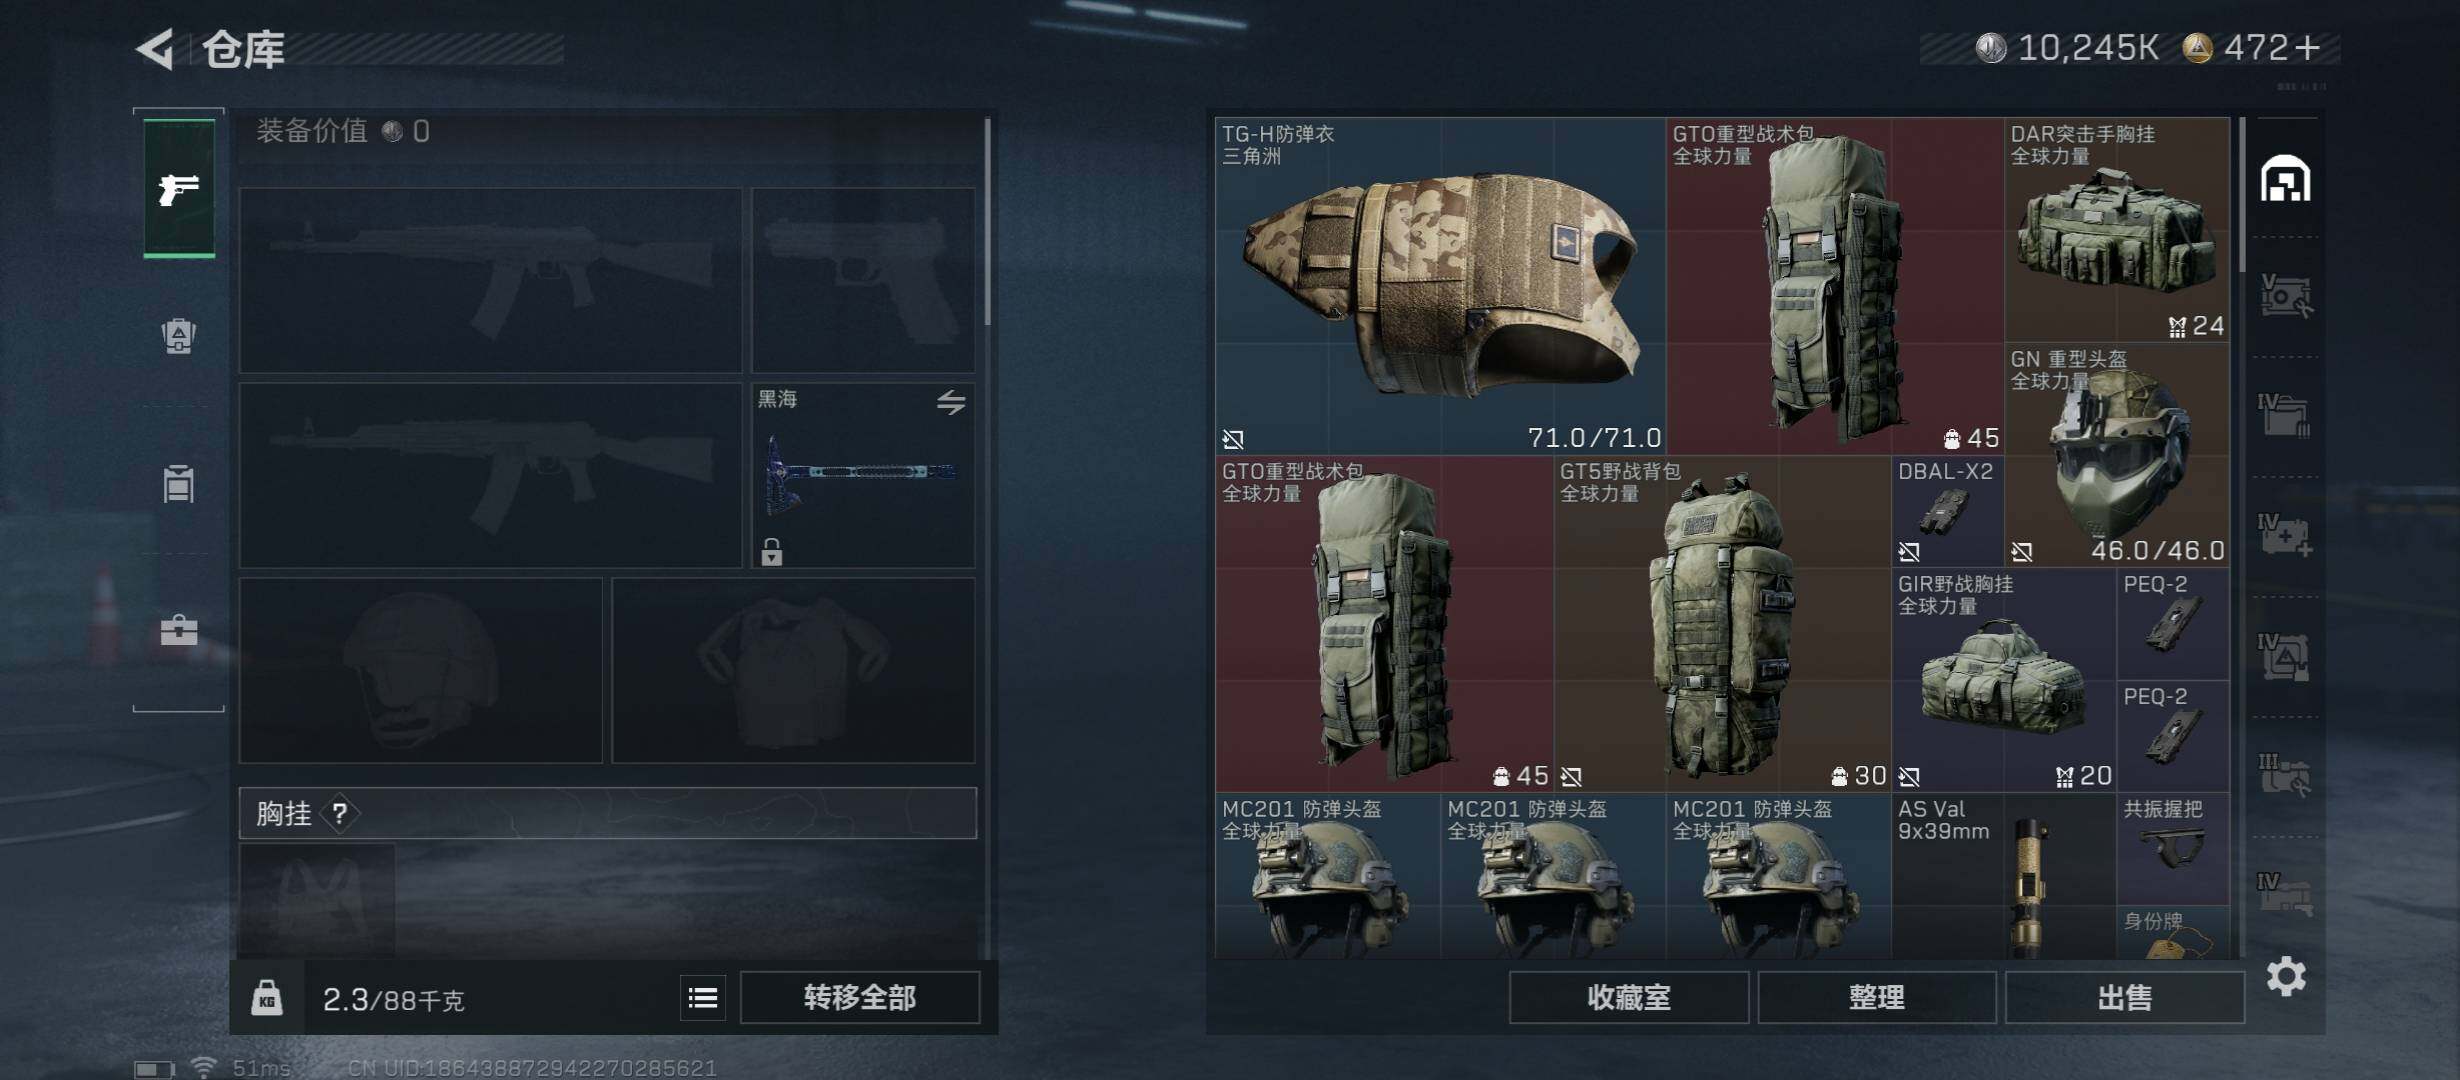Toggle swap arrows on 黑海 melee slot
The image size is (2460, 1080).
click(x=951, y=402)
